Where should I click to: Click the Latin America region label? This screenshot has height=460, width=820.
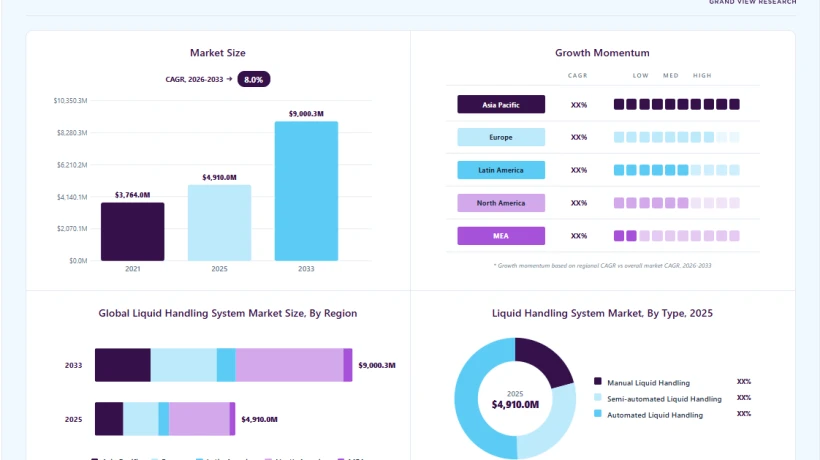[501, 170]
